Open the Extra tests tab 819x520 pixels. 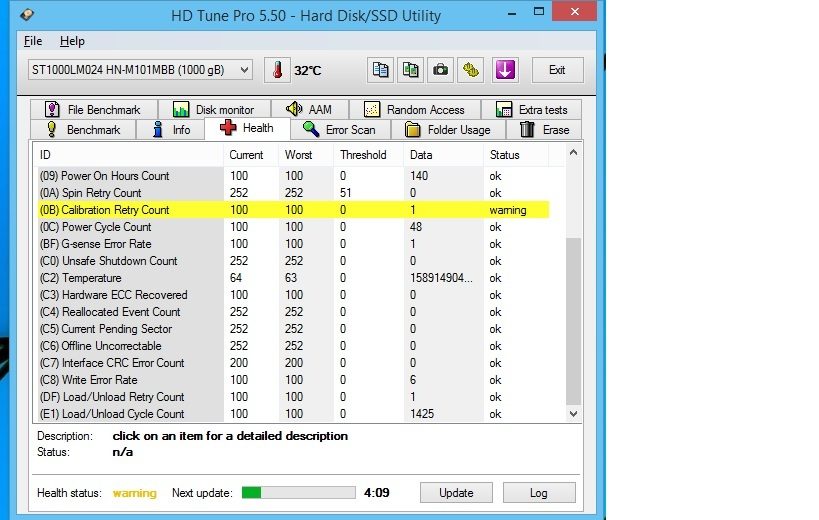[x=531, y=110]
